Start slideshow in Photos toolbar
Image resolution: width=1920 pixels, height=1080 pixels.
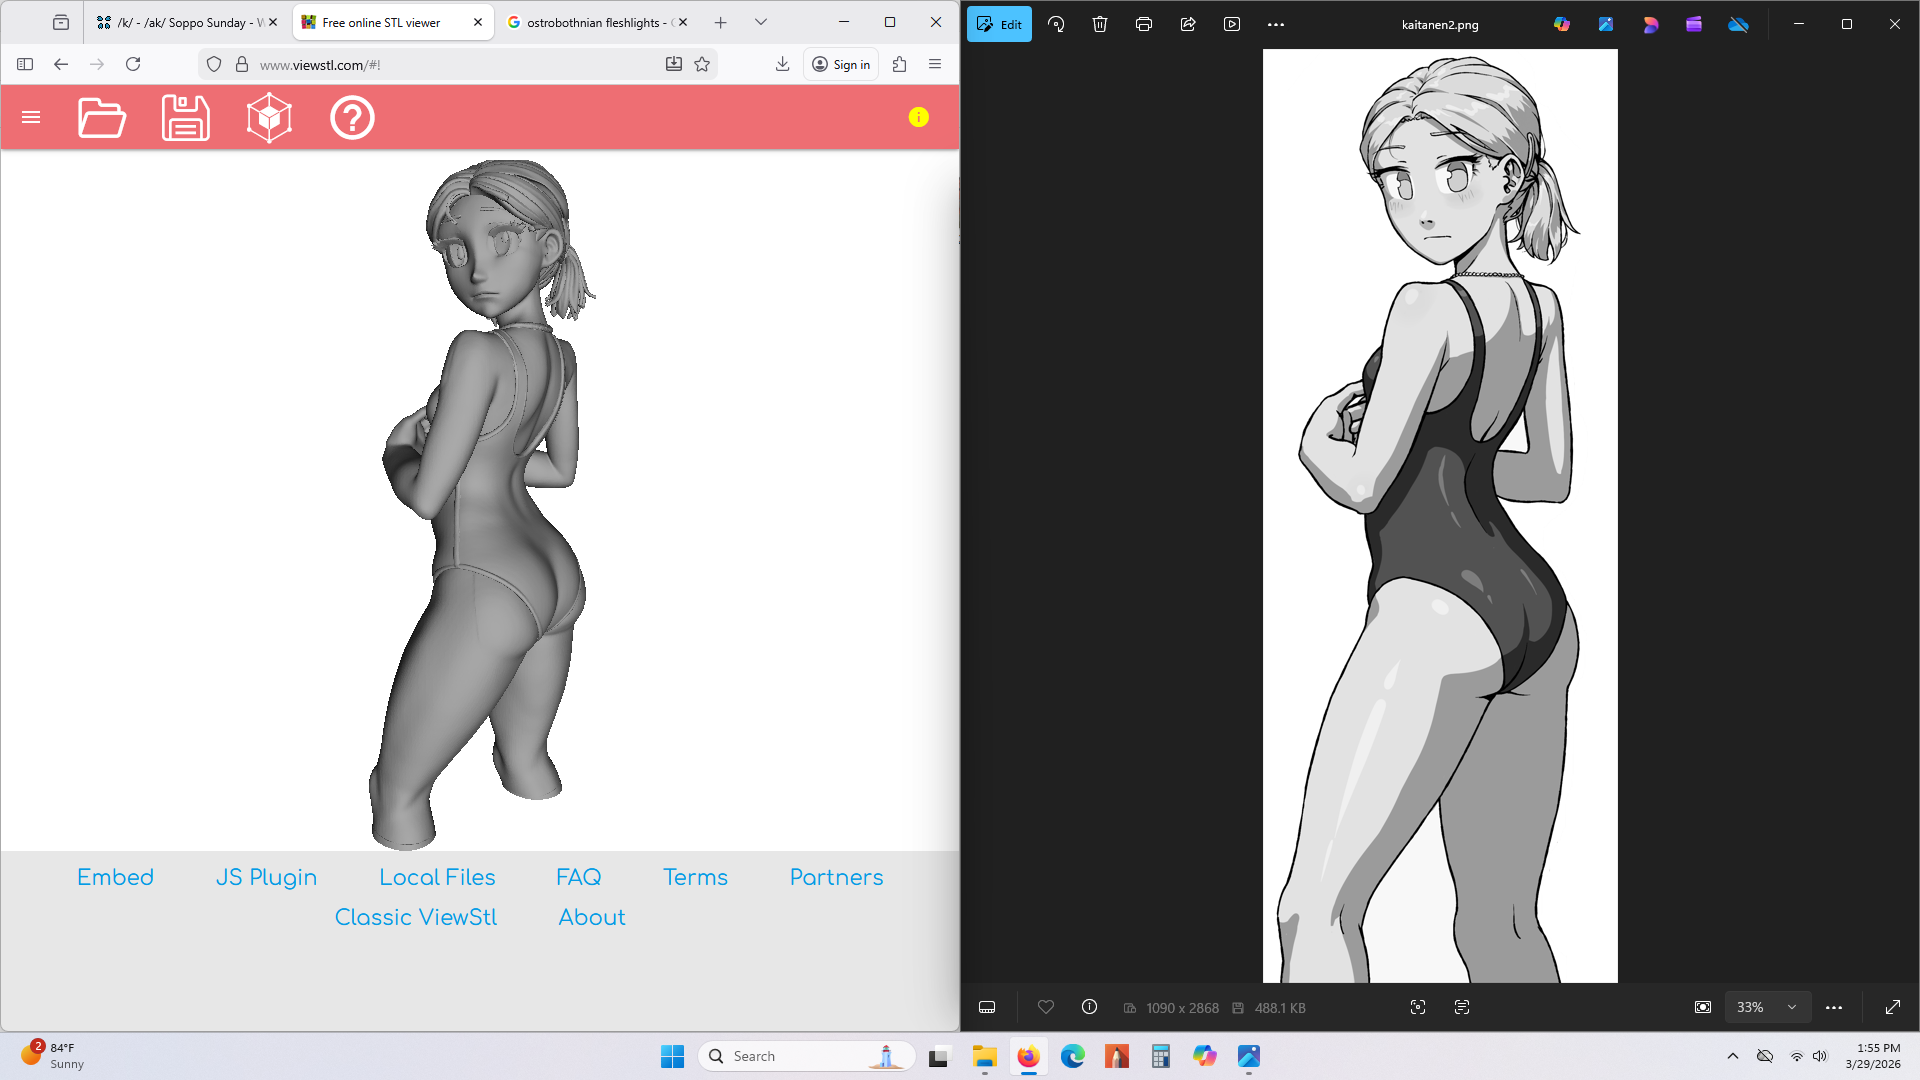(1232, 24)
